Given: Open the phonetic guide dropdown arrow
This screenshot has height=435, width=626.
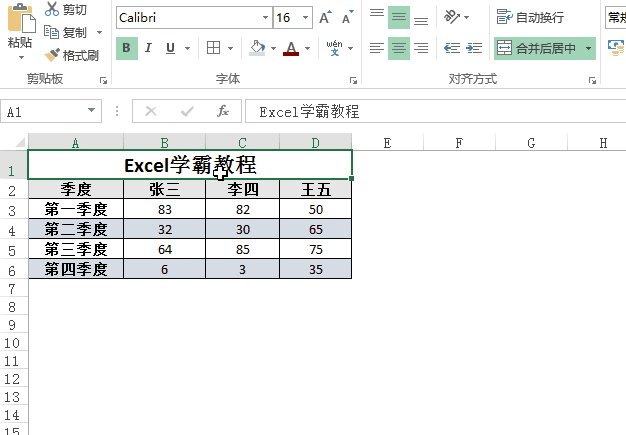Looking at the screenshot, I should tap(351, 48).
